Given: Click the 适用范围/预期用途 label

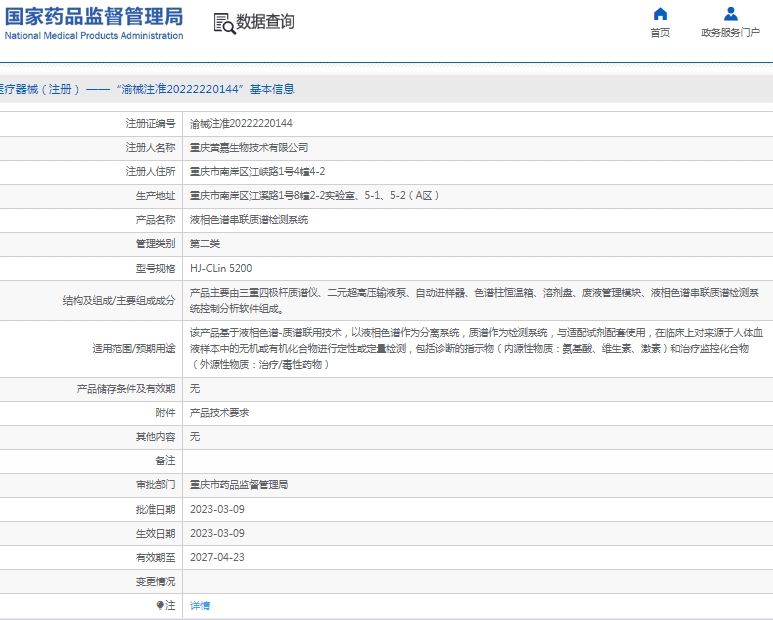Looking at the screenshot, I should point(134,348).
